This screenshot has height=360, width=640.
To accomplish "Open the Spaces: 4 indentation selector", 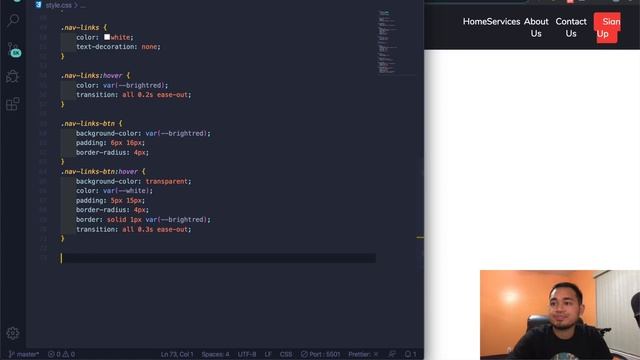I will 215,354.
